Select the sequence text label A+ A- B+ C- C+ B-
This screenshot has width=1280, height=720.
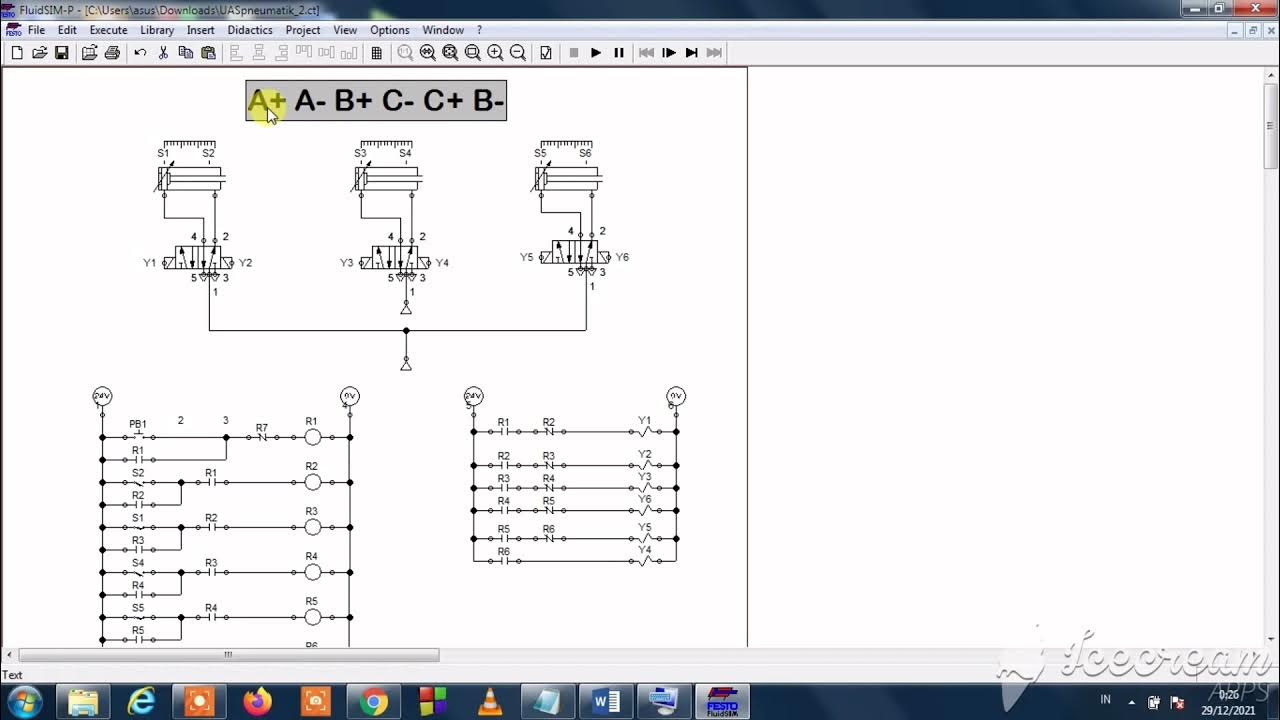point(376,100)
